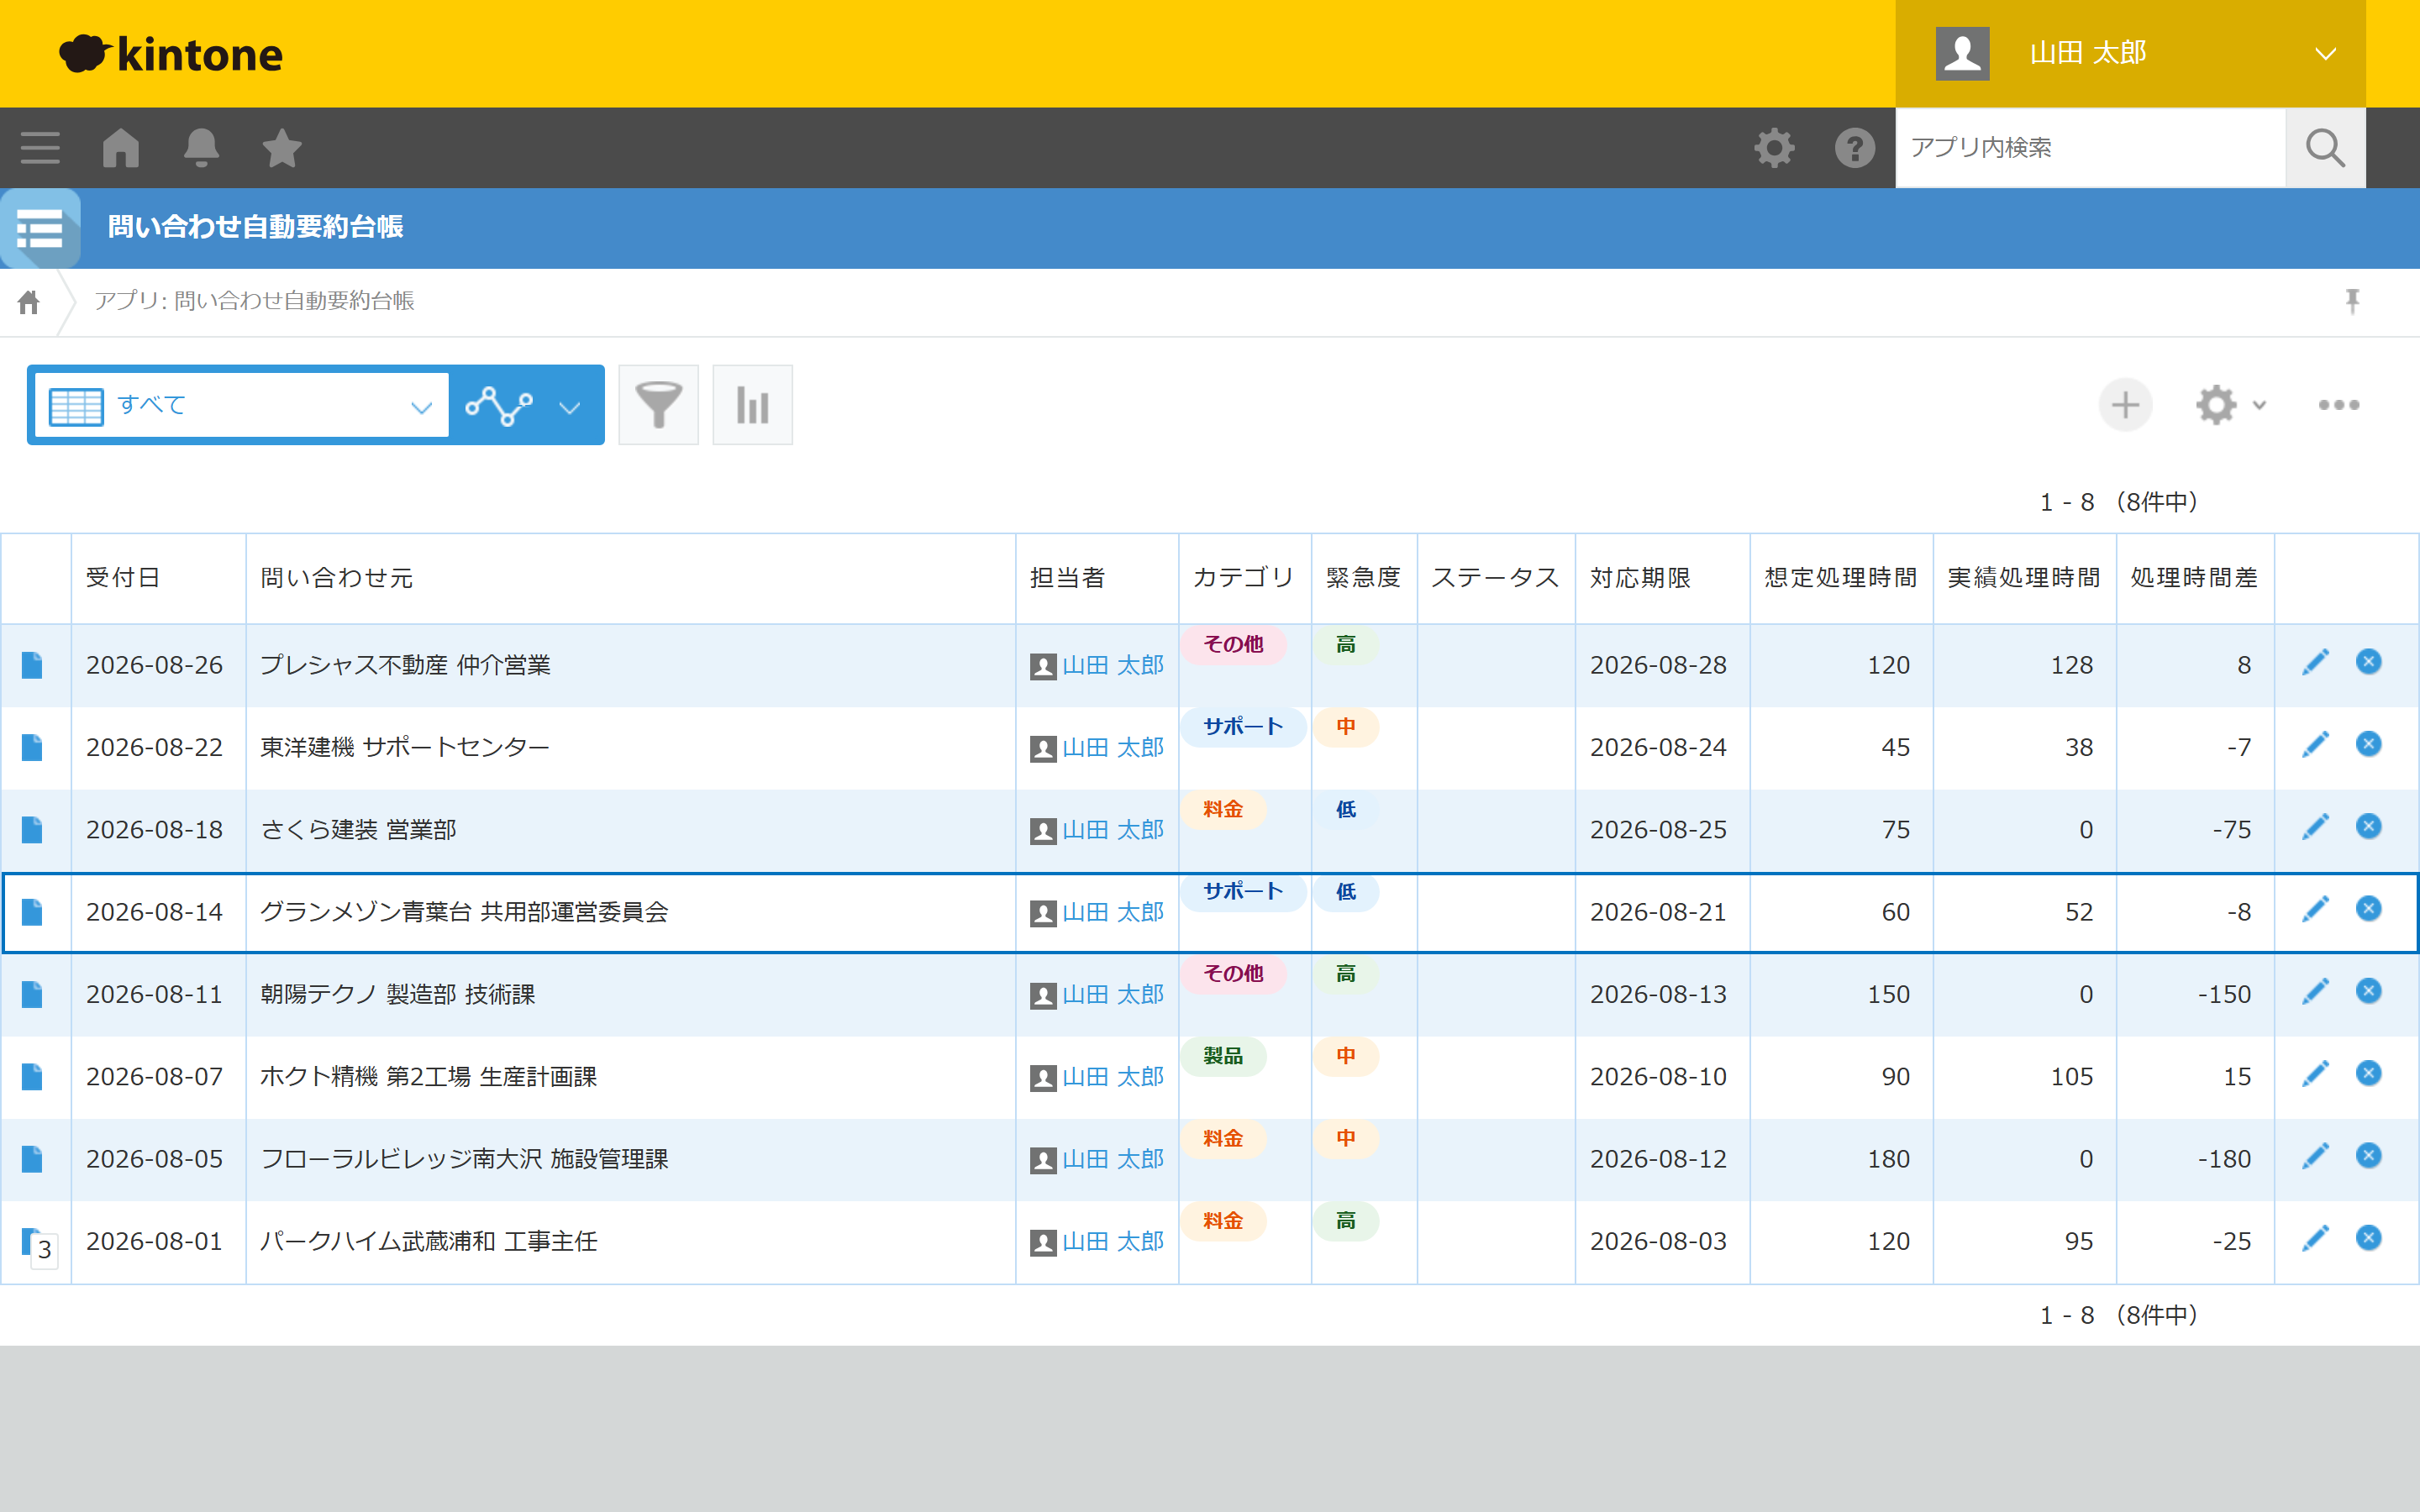The image size is (2420, 1512).
Task: Go to the kintone portal home icon
Action: 121,148
